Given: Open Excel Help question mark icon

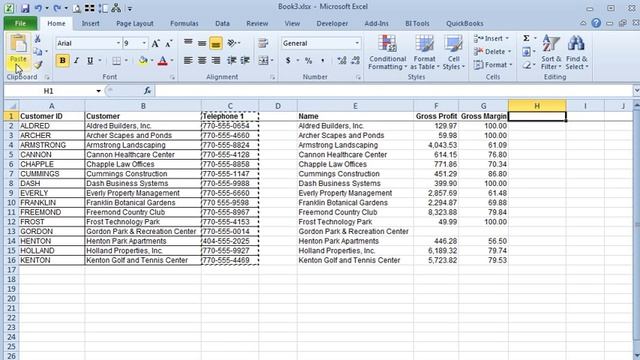Looking at the screenshot, I should pyautogui.click(x=596, y=23).
